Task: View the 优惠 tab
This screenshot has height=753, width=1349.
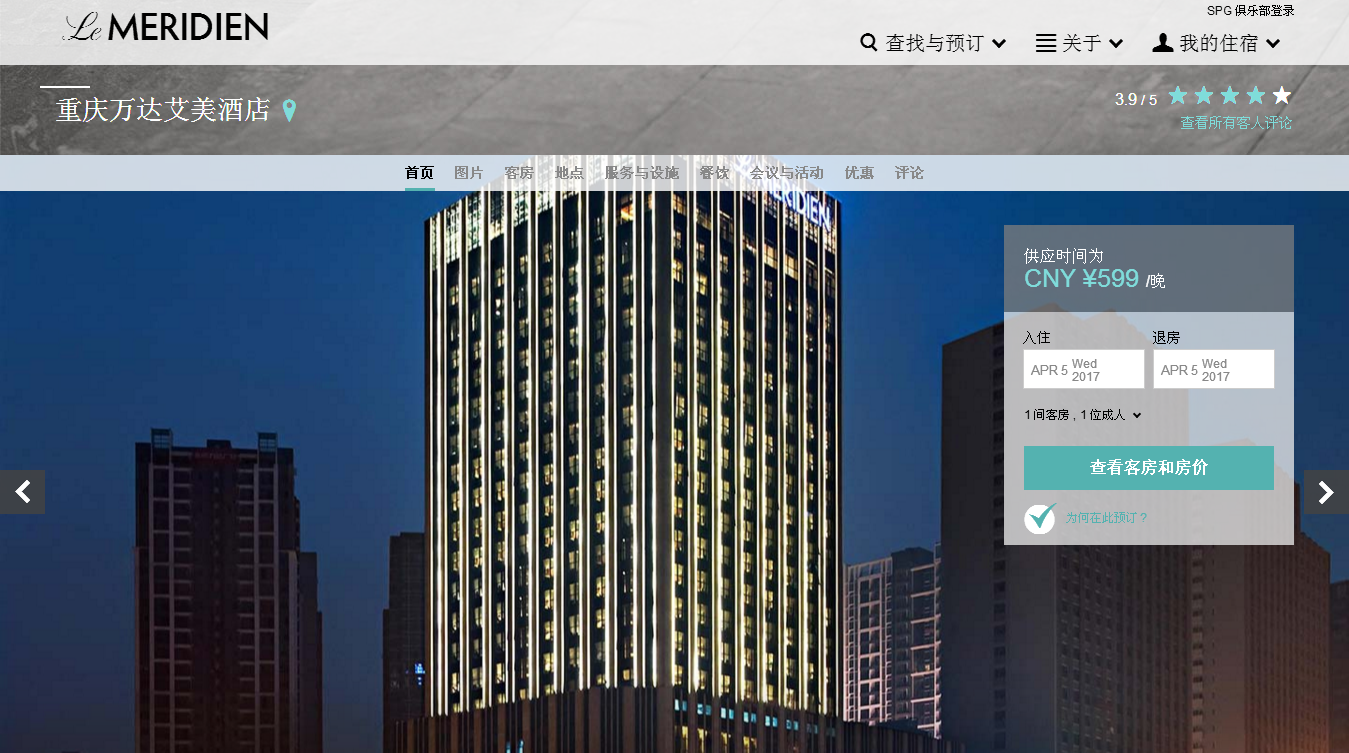Action: tap(859, 173)
